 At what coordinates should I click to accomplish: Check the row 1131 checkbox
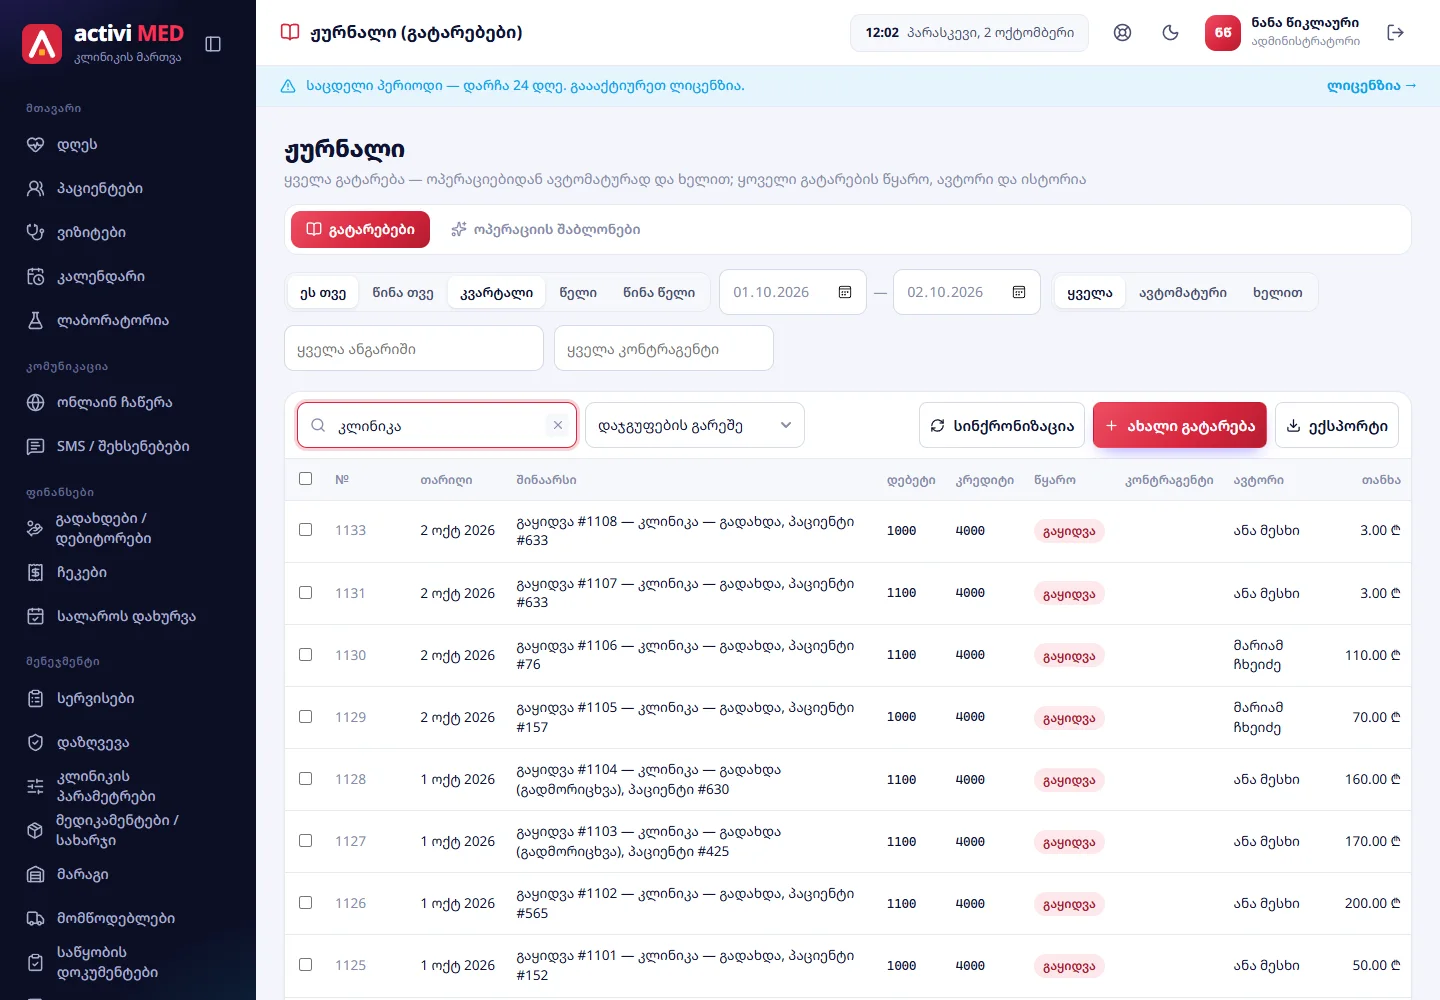(x=306, y=593)
